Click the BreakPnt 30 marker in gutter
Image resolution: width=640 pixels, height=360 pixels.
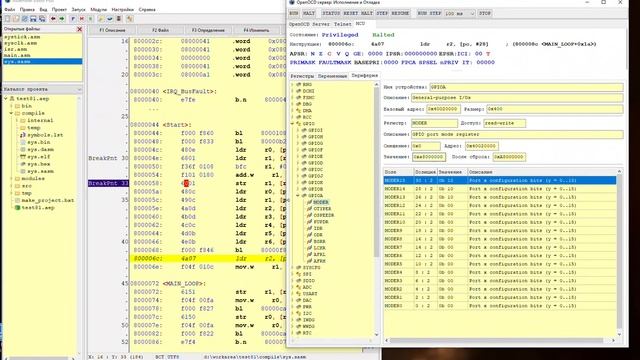pos(108,158)
